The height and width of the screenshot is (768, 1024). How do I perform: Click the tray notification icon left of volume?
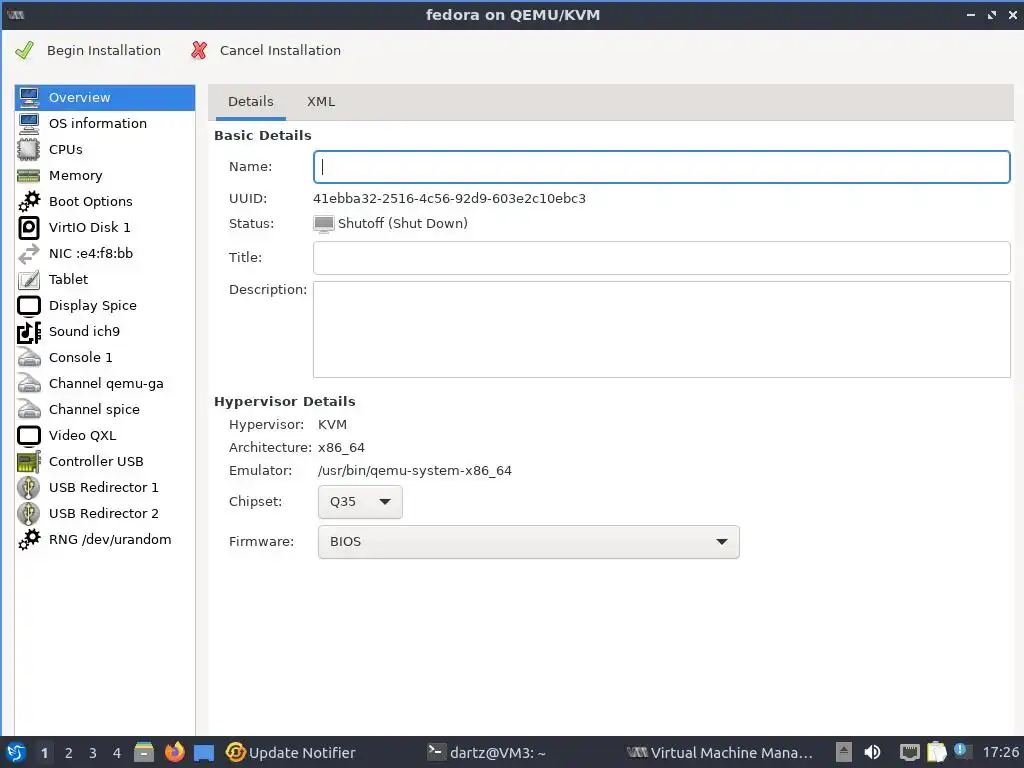click(x=844, y=752)
